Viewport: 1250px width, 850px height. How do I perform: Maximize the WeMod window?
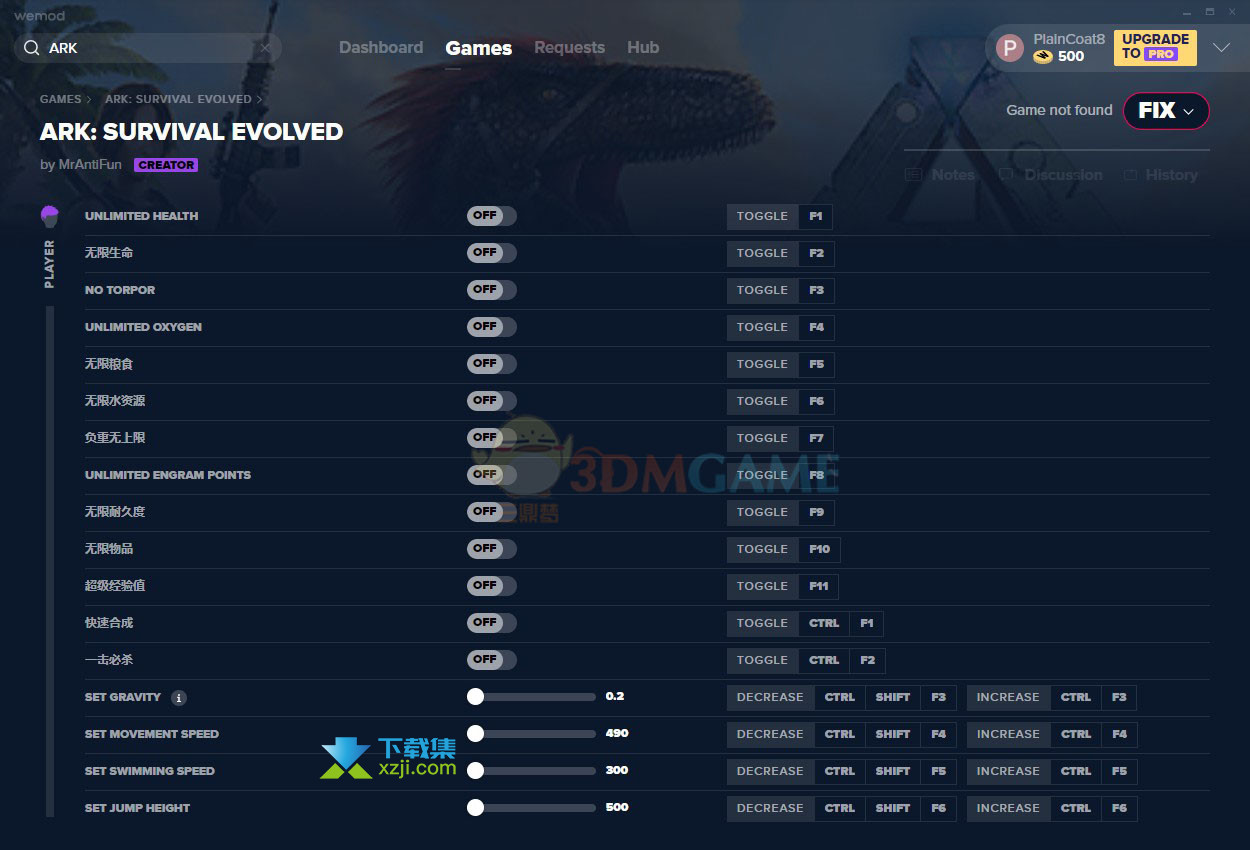coord(1209,12)
